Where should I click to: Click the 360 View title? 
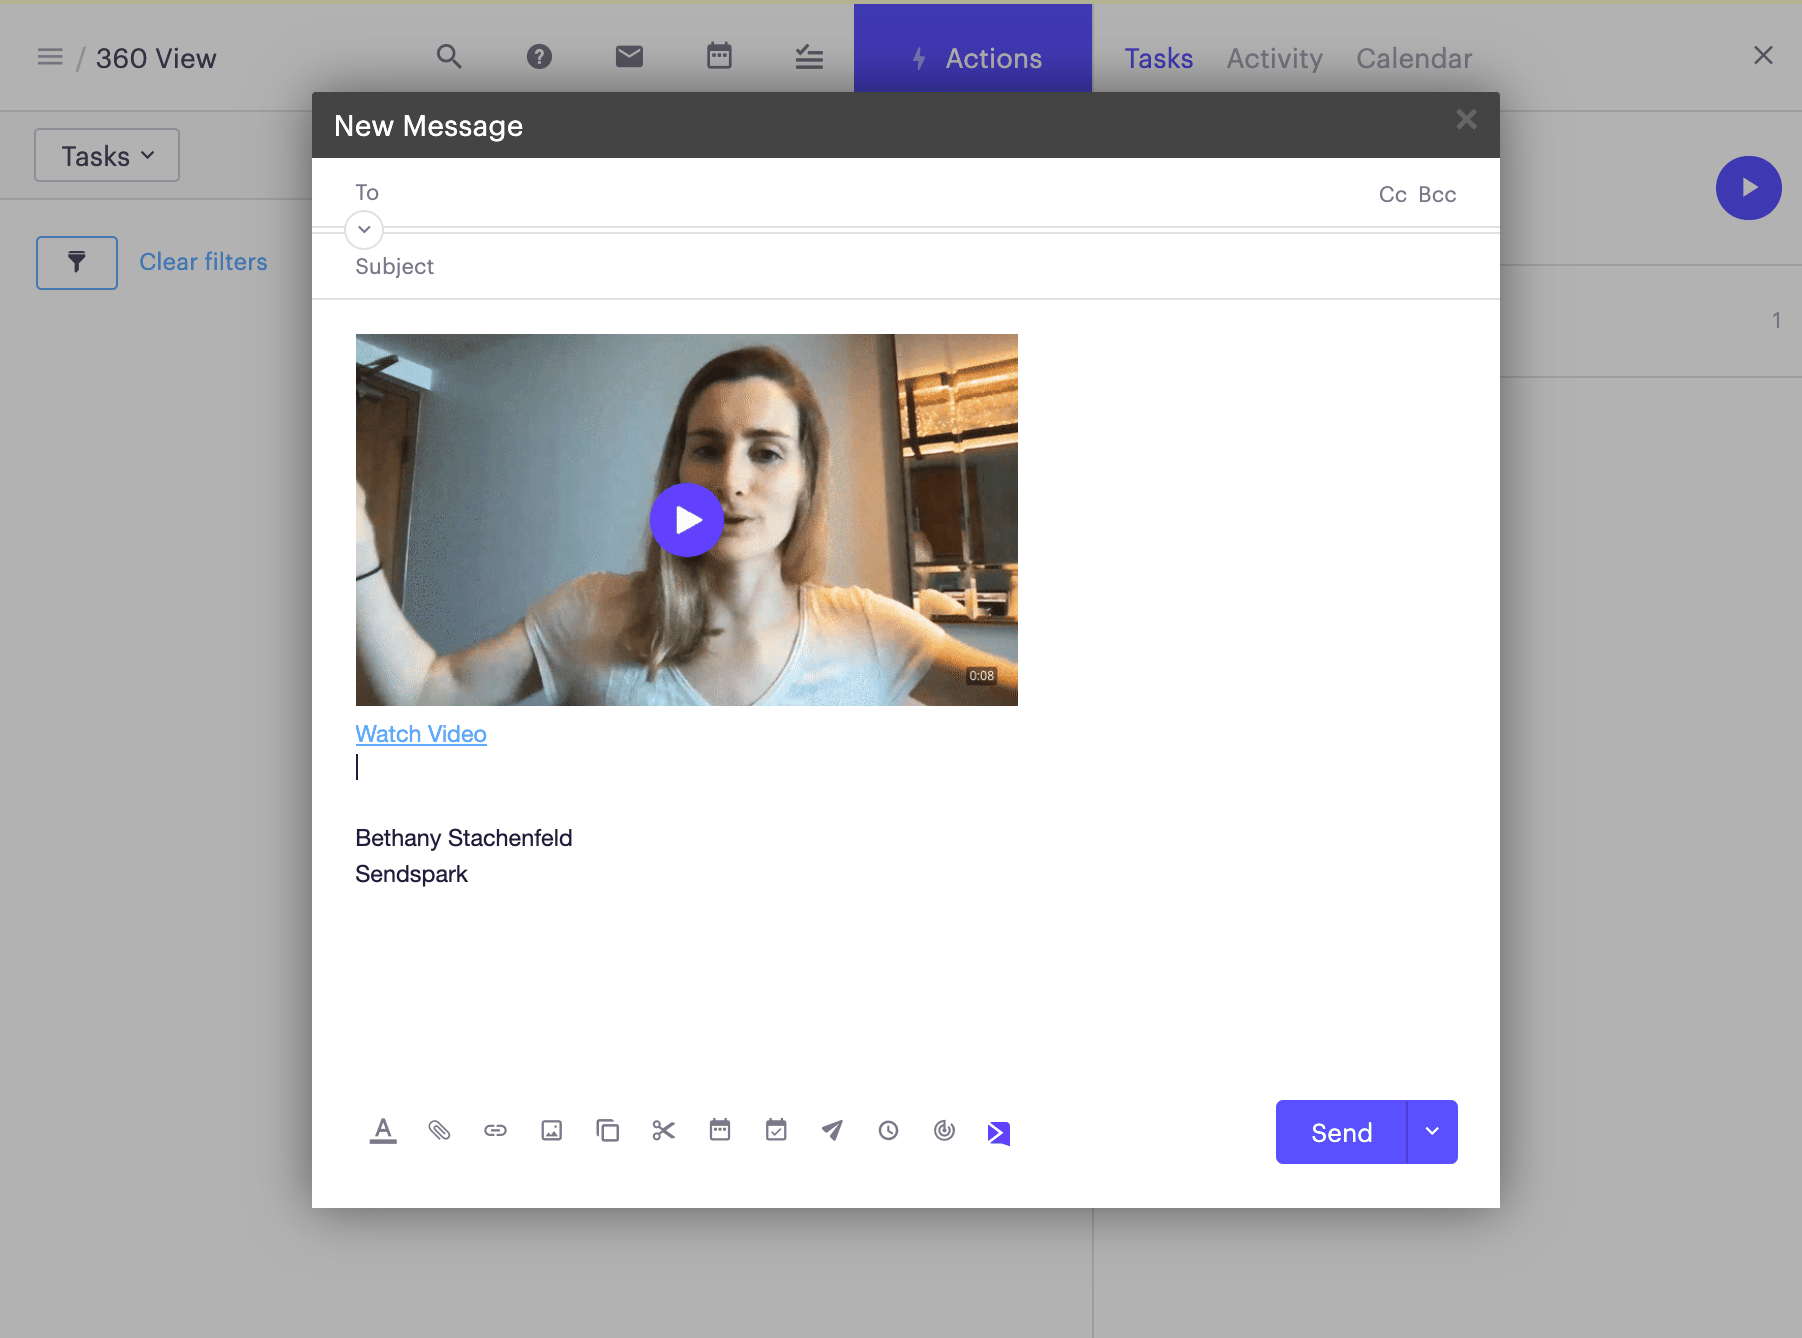[156, 58]
